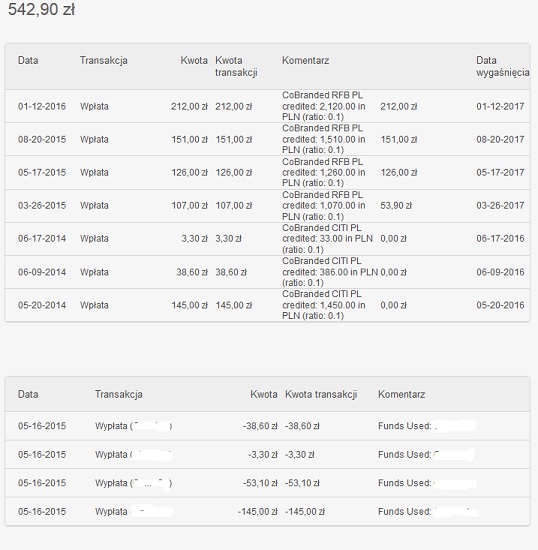
Task: Select the 53,90 zł remaining balance cell
Action: click(x=396, y=206)
